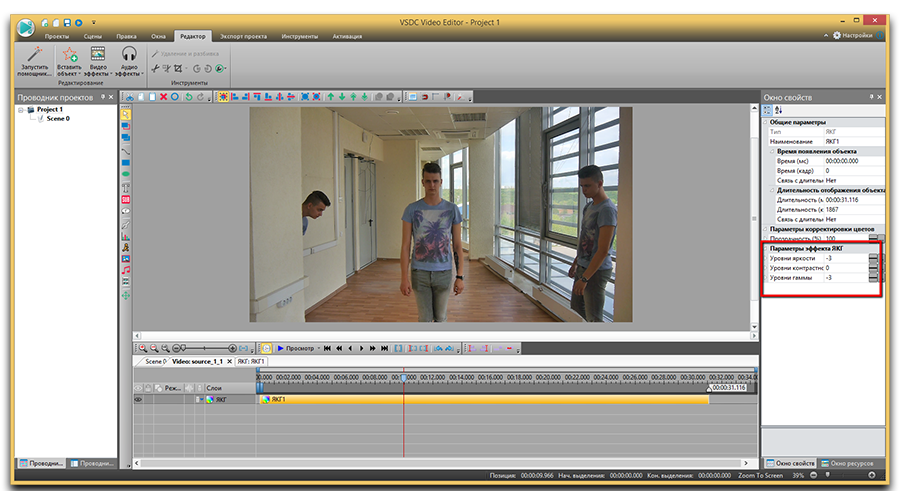Click the green wrench tool icon
Screen dimensions: 900x491
219,68
